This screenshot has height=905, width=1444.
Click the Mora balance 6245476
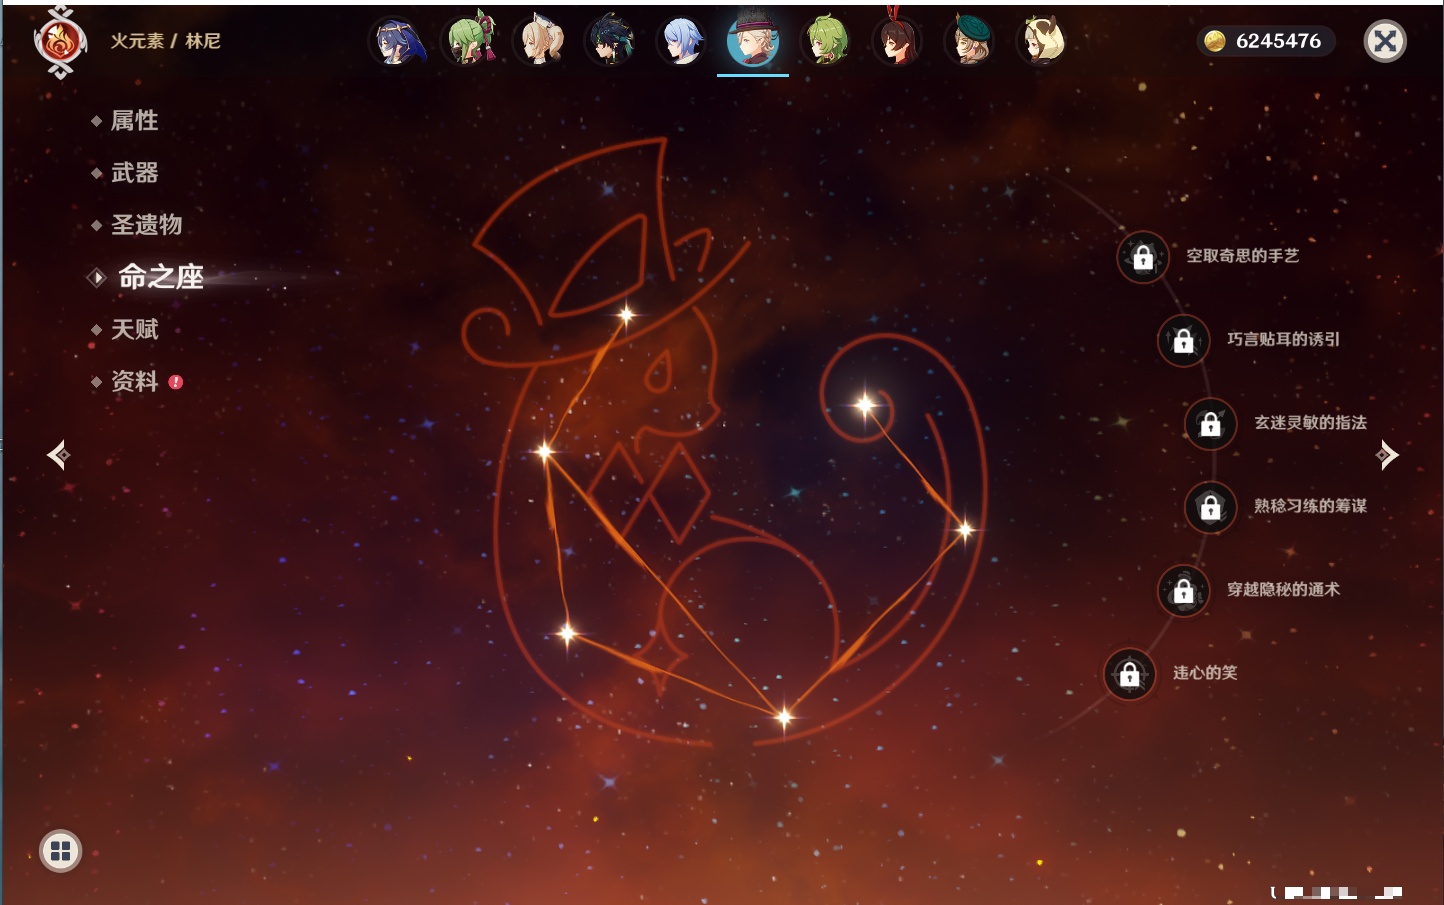(x=1265, y=41)
